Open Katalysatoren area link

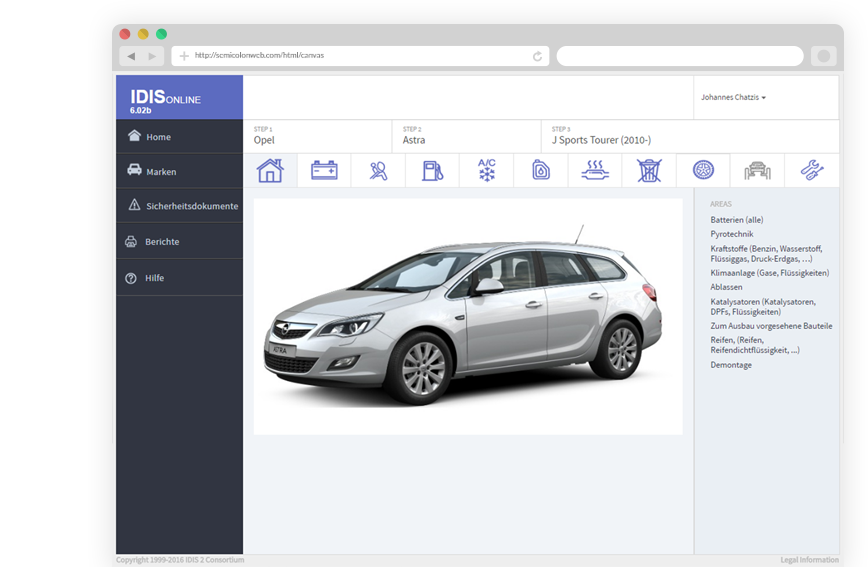(x=763, y=307)
